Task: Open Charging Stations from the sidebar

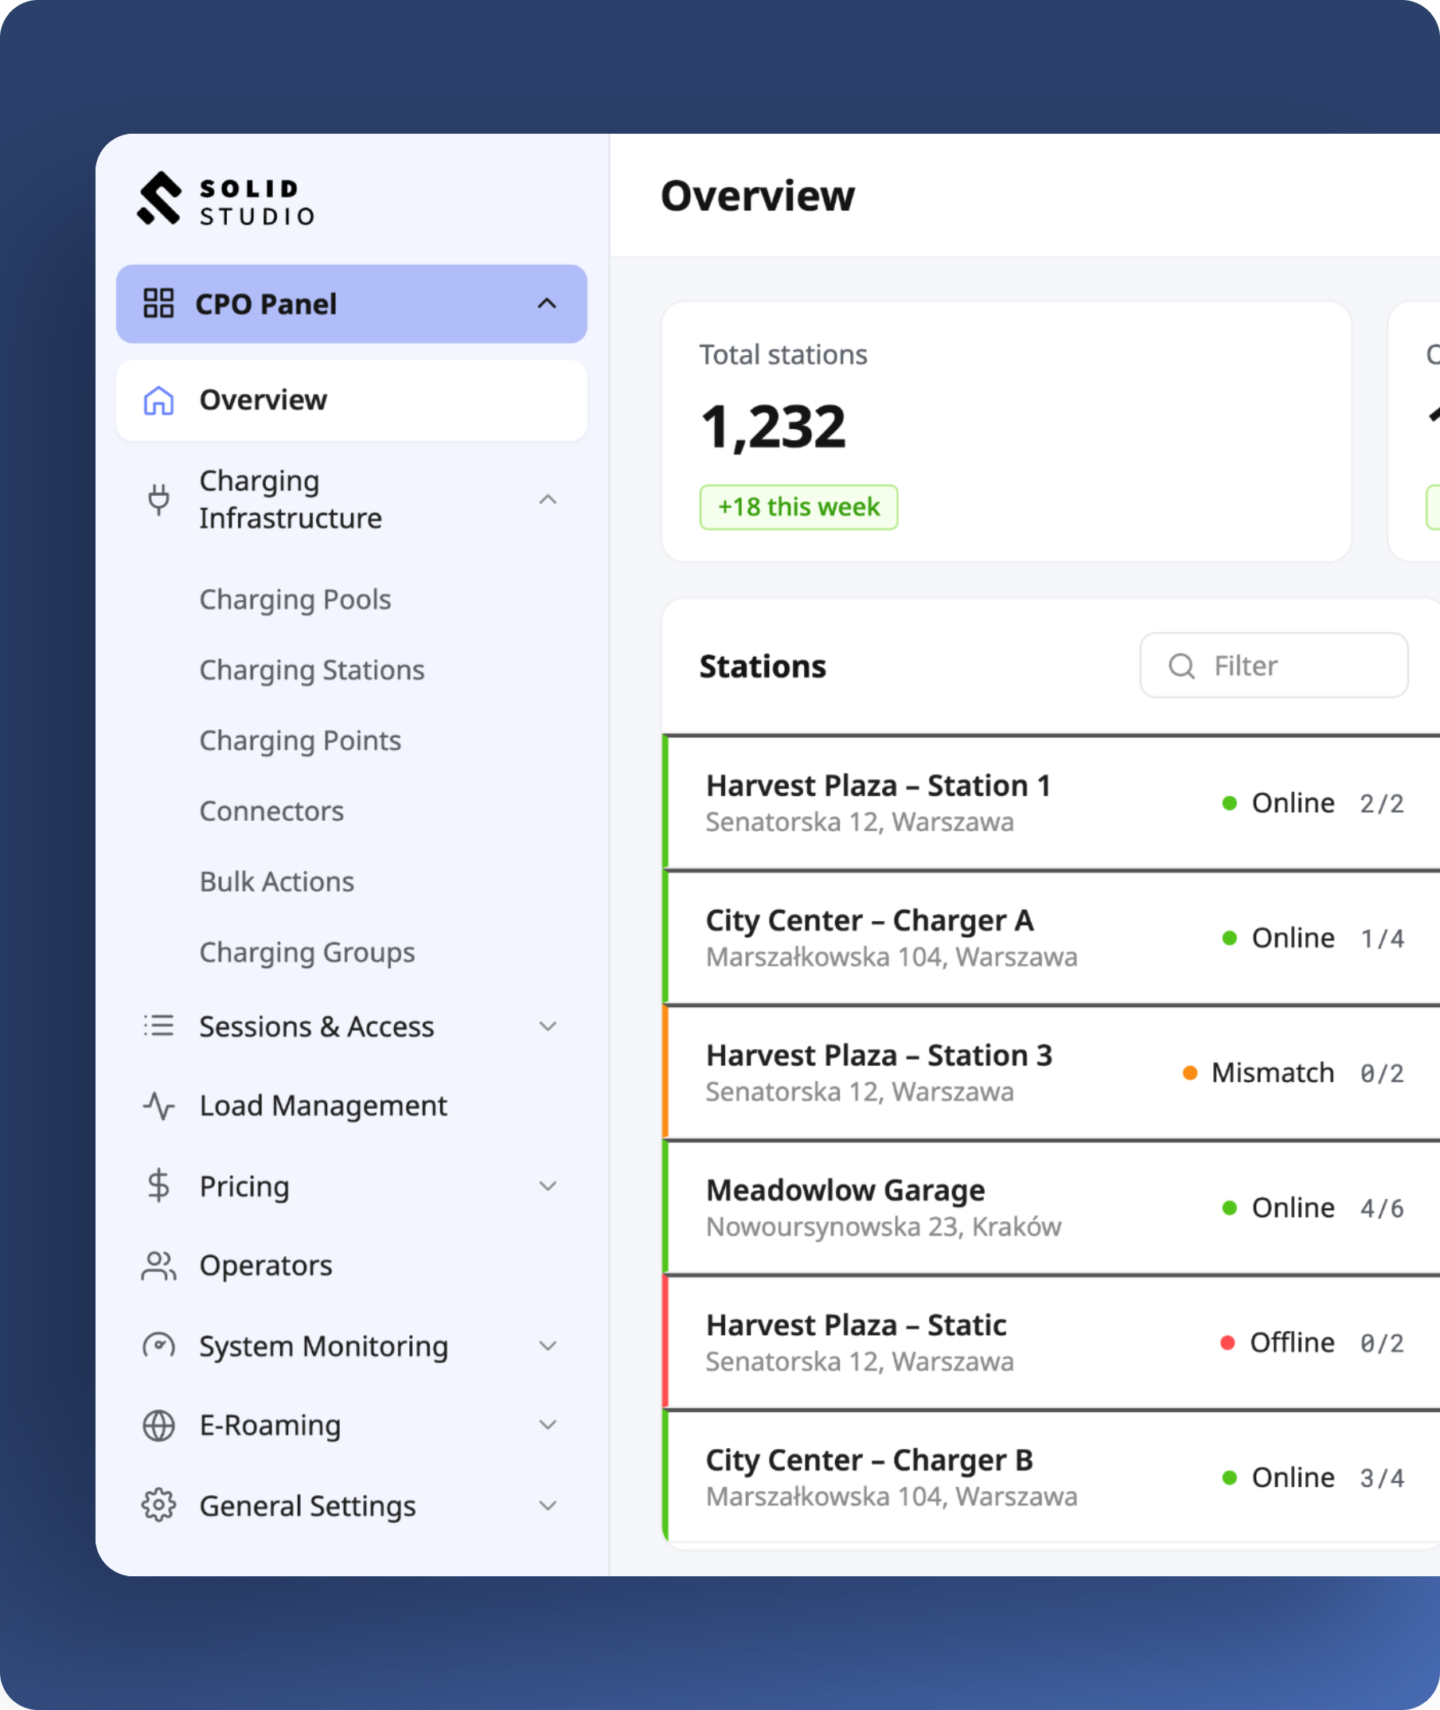Action: point(312,670)
